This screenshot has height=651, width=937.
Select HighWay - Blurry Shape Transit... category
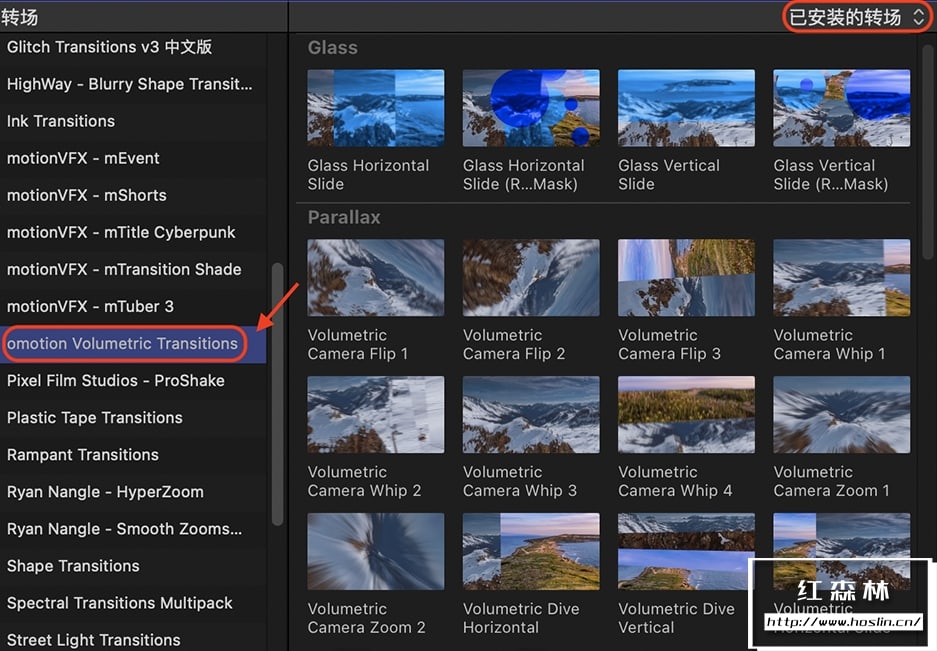click(x=133, y=84)
